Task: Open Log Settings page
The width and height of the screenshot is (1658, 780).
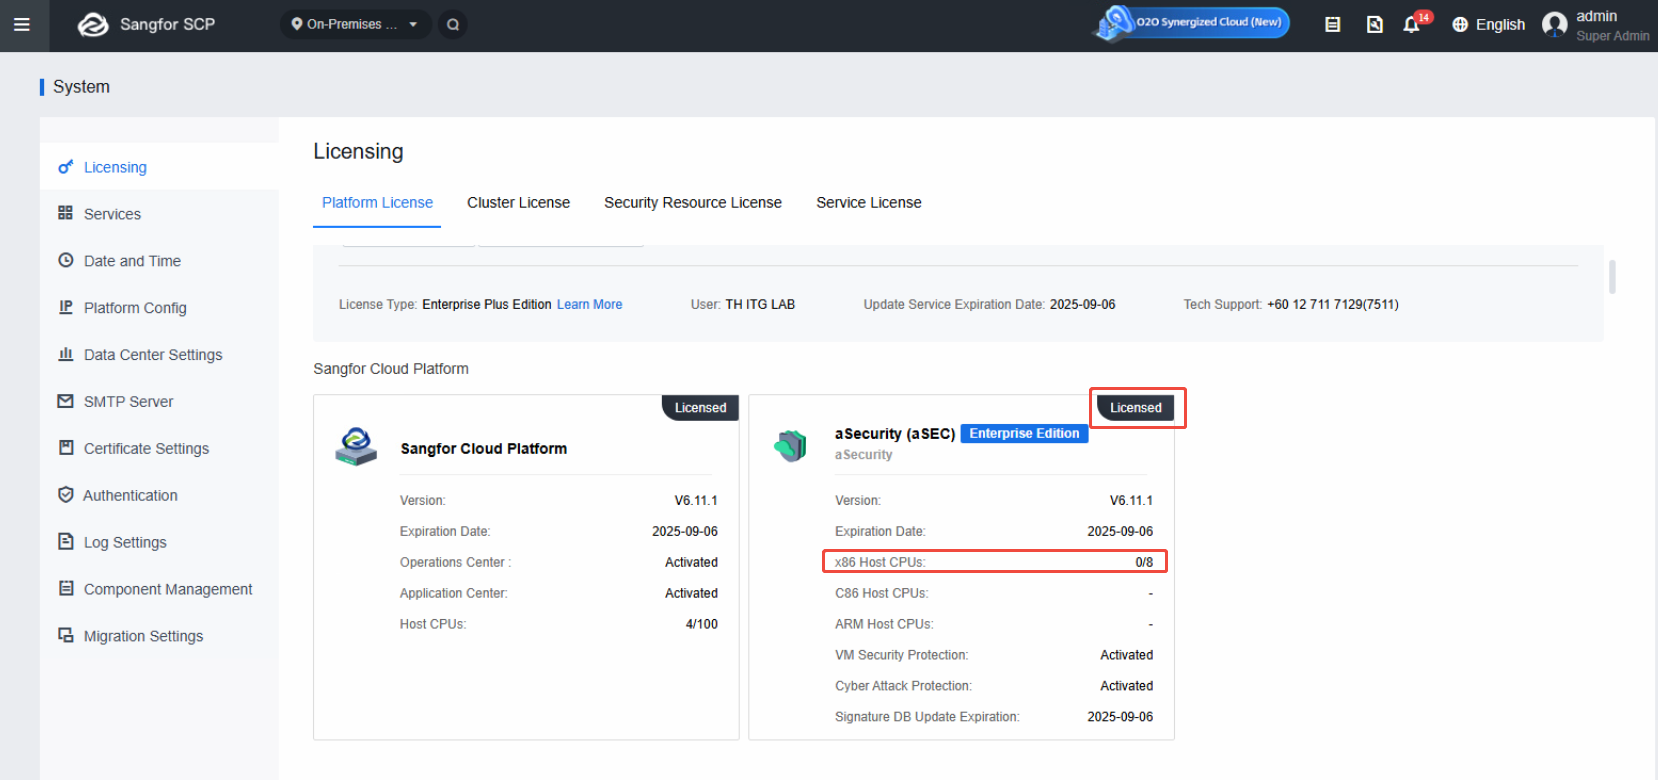Action: (x=159, y=543)
